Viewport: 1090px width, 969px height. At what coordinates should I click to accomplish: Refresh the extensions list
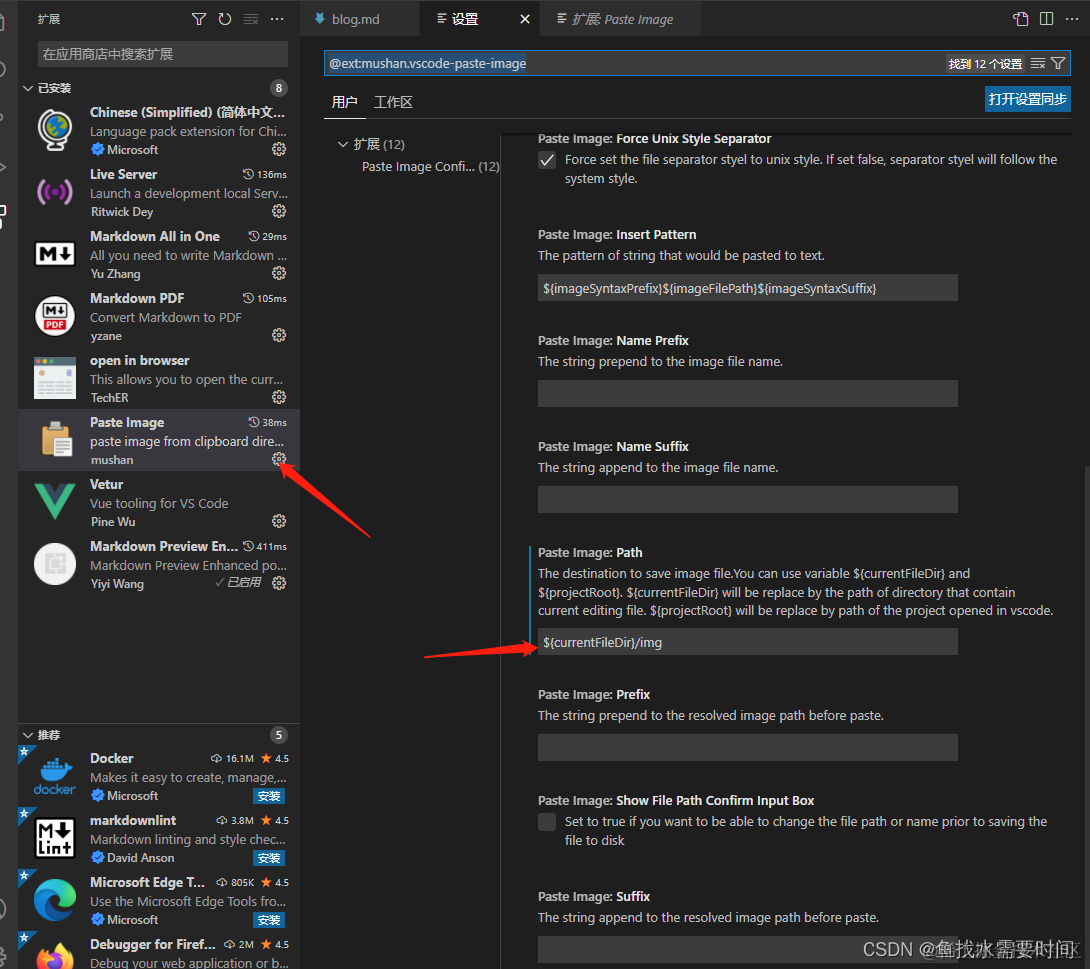click(x=225, y=19)
